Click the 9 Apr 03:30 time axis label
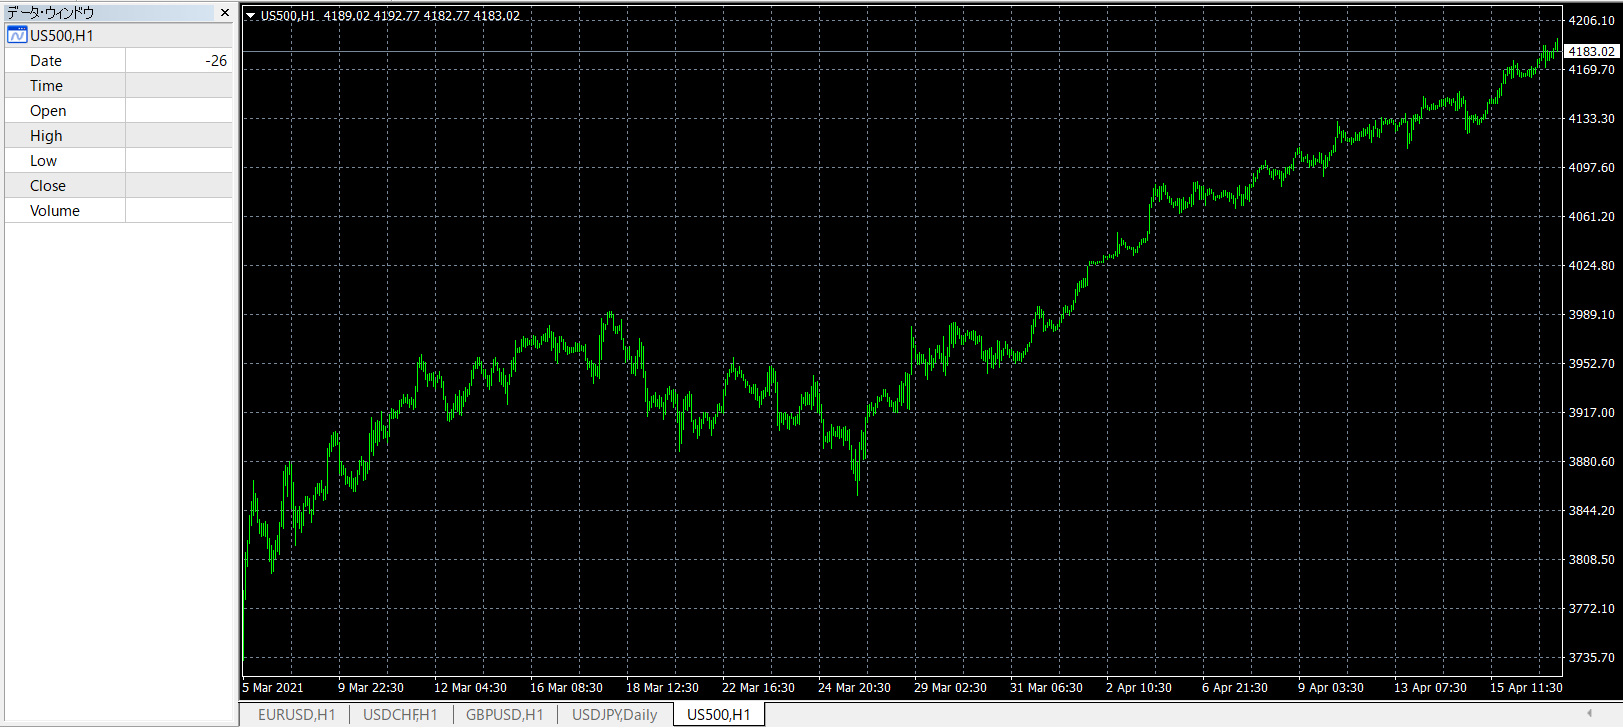Image resolution: width=1623 pixels, height=728 pixels. coord(1331,688)
